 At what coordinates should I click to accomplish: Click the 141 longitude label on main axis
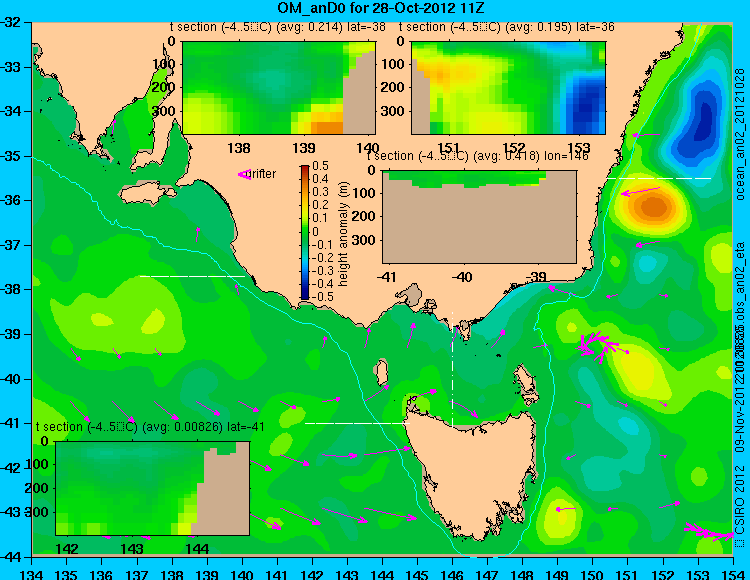pyautogui.click(x=277, y=573)
